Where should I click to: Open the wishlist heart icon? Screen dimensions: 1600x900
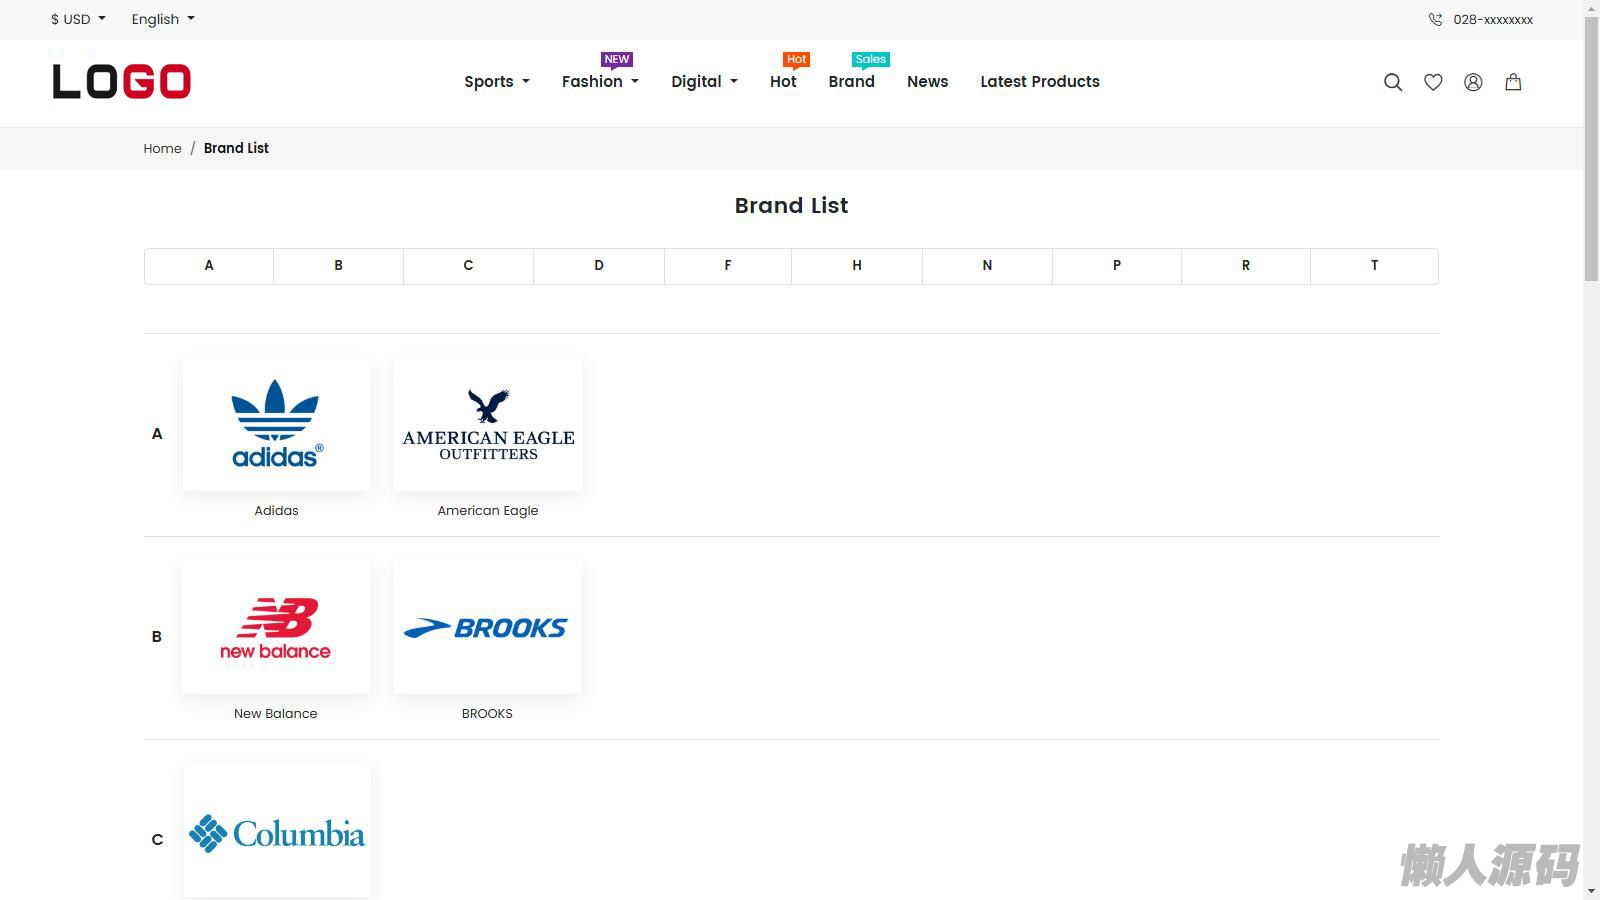1433,82
